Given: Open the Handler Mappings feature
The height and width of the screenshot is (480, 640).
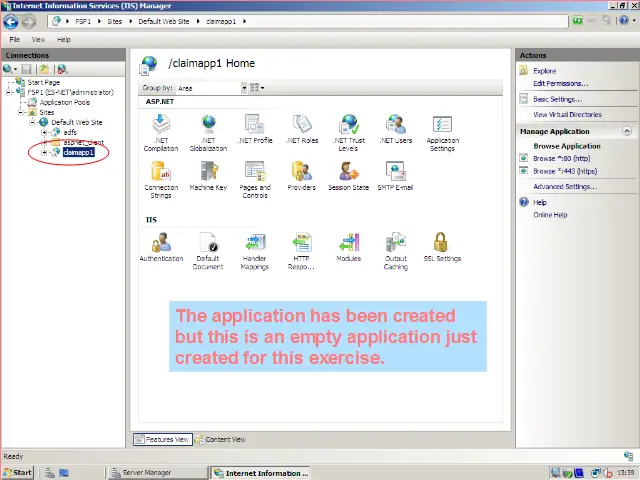Looking at the screenshot, I should pyautogui.click(x=255, y=243).
